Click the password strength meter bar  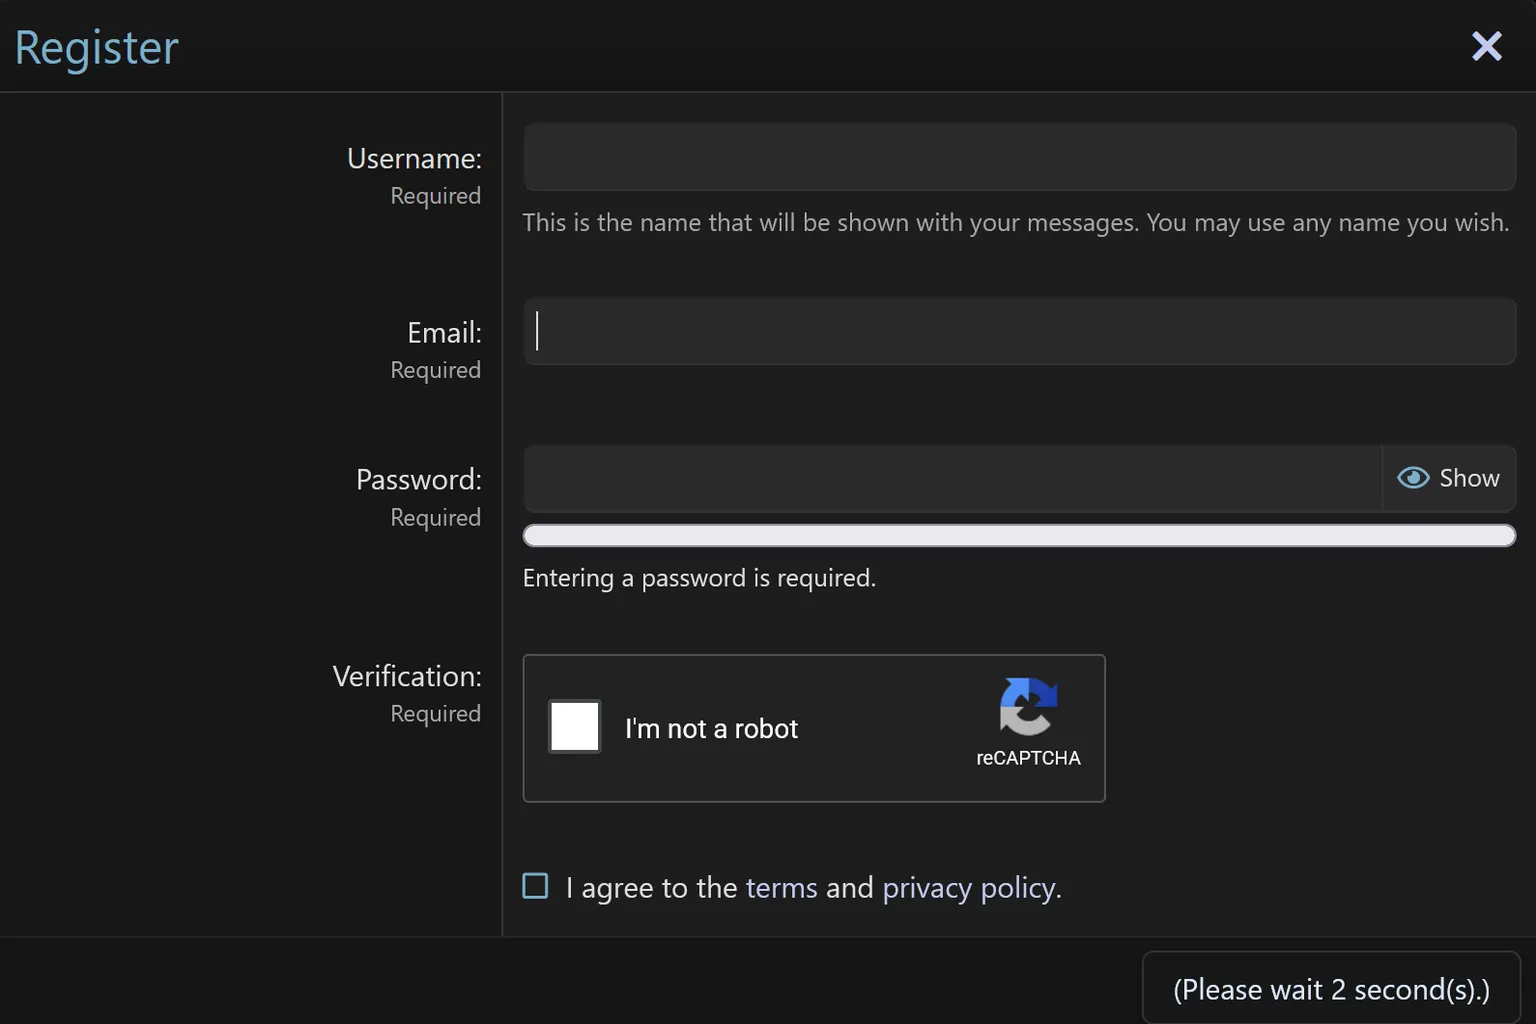coord(1020,536)
